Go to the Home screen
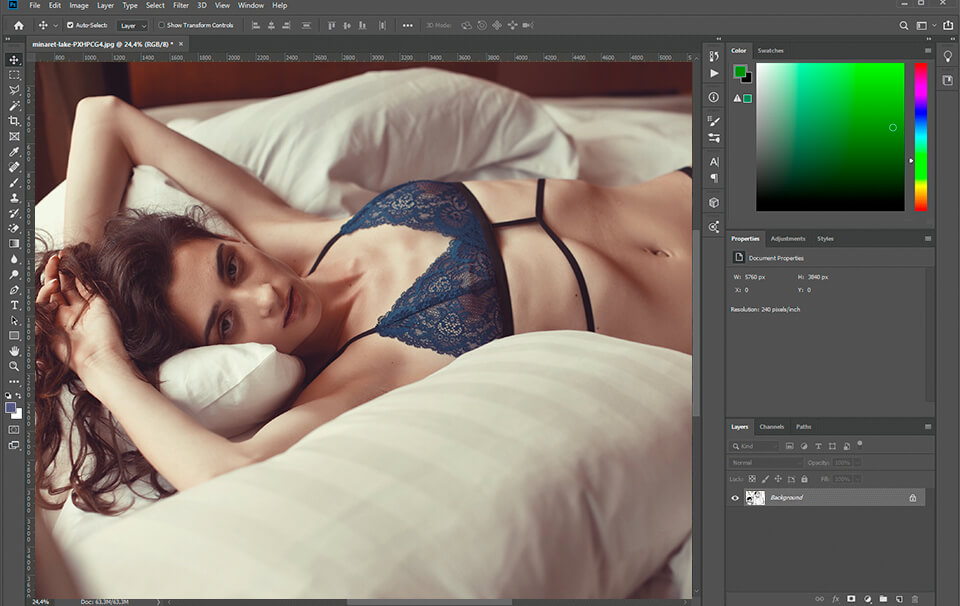 19,25
